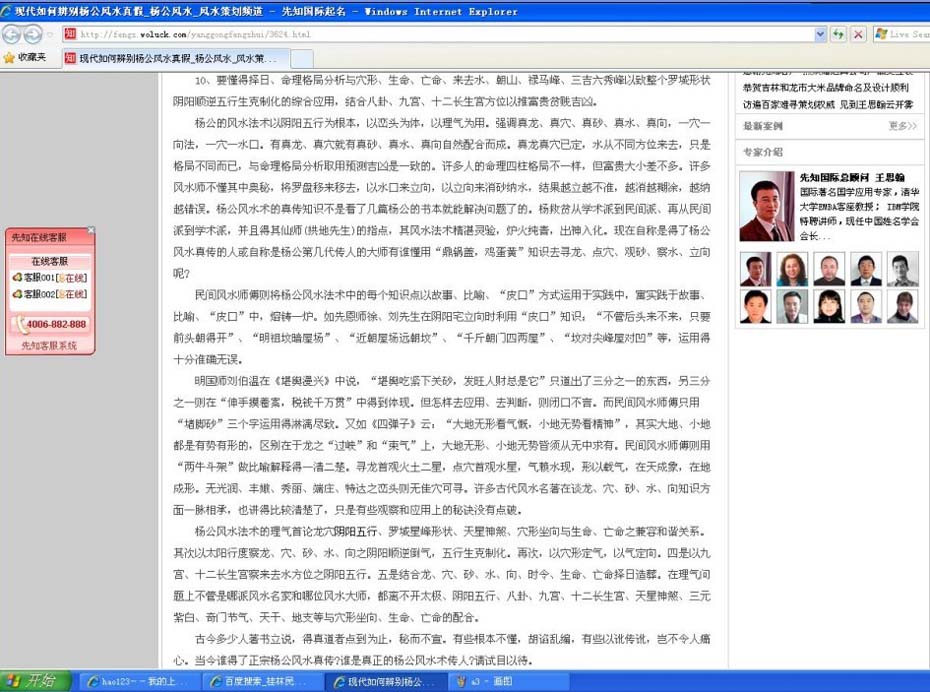Select the 现代如何辨别杨公风水真假 browser tab
Viewport: 930px width, 692px height.
(x=176, y=58)
